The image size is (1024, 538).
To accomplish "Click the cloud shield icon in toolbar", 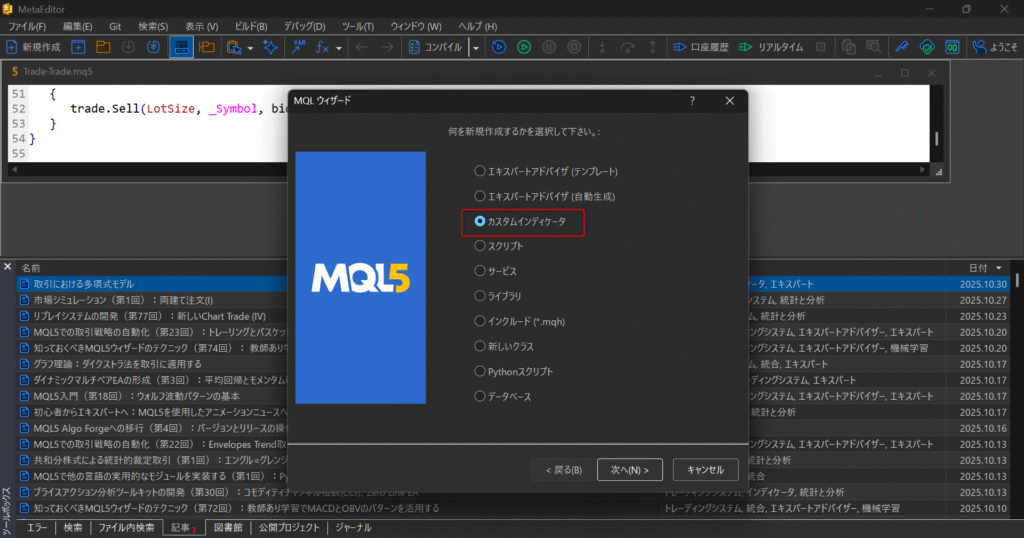I will coord(927,47).
